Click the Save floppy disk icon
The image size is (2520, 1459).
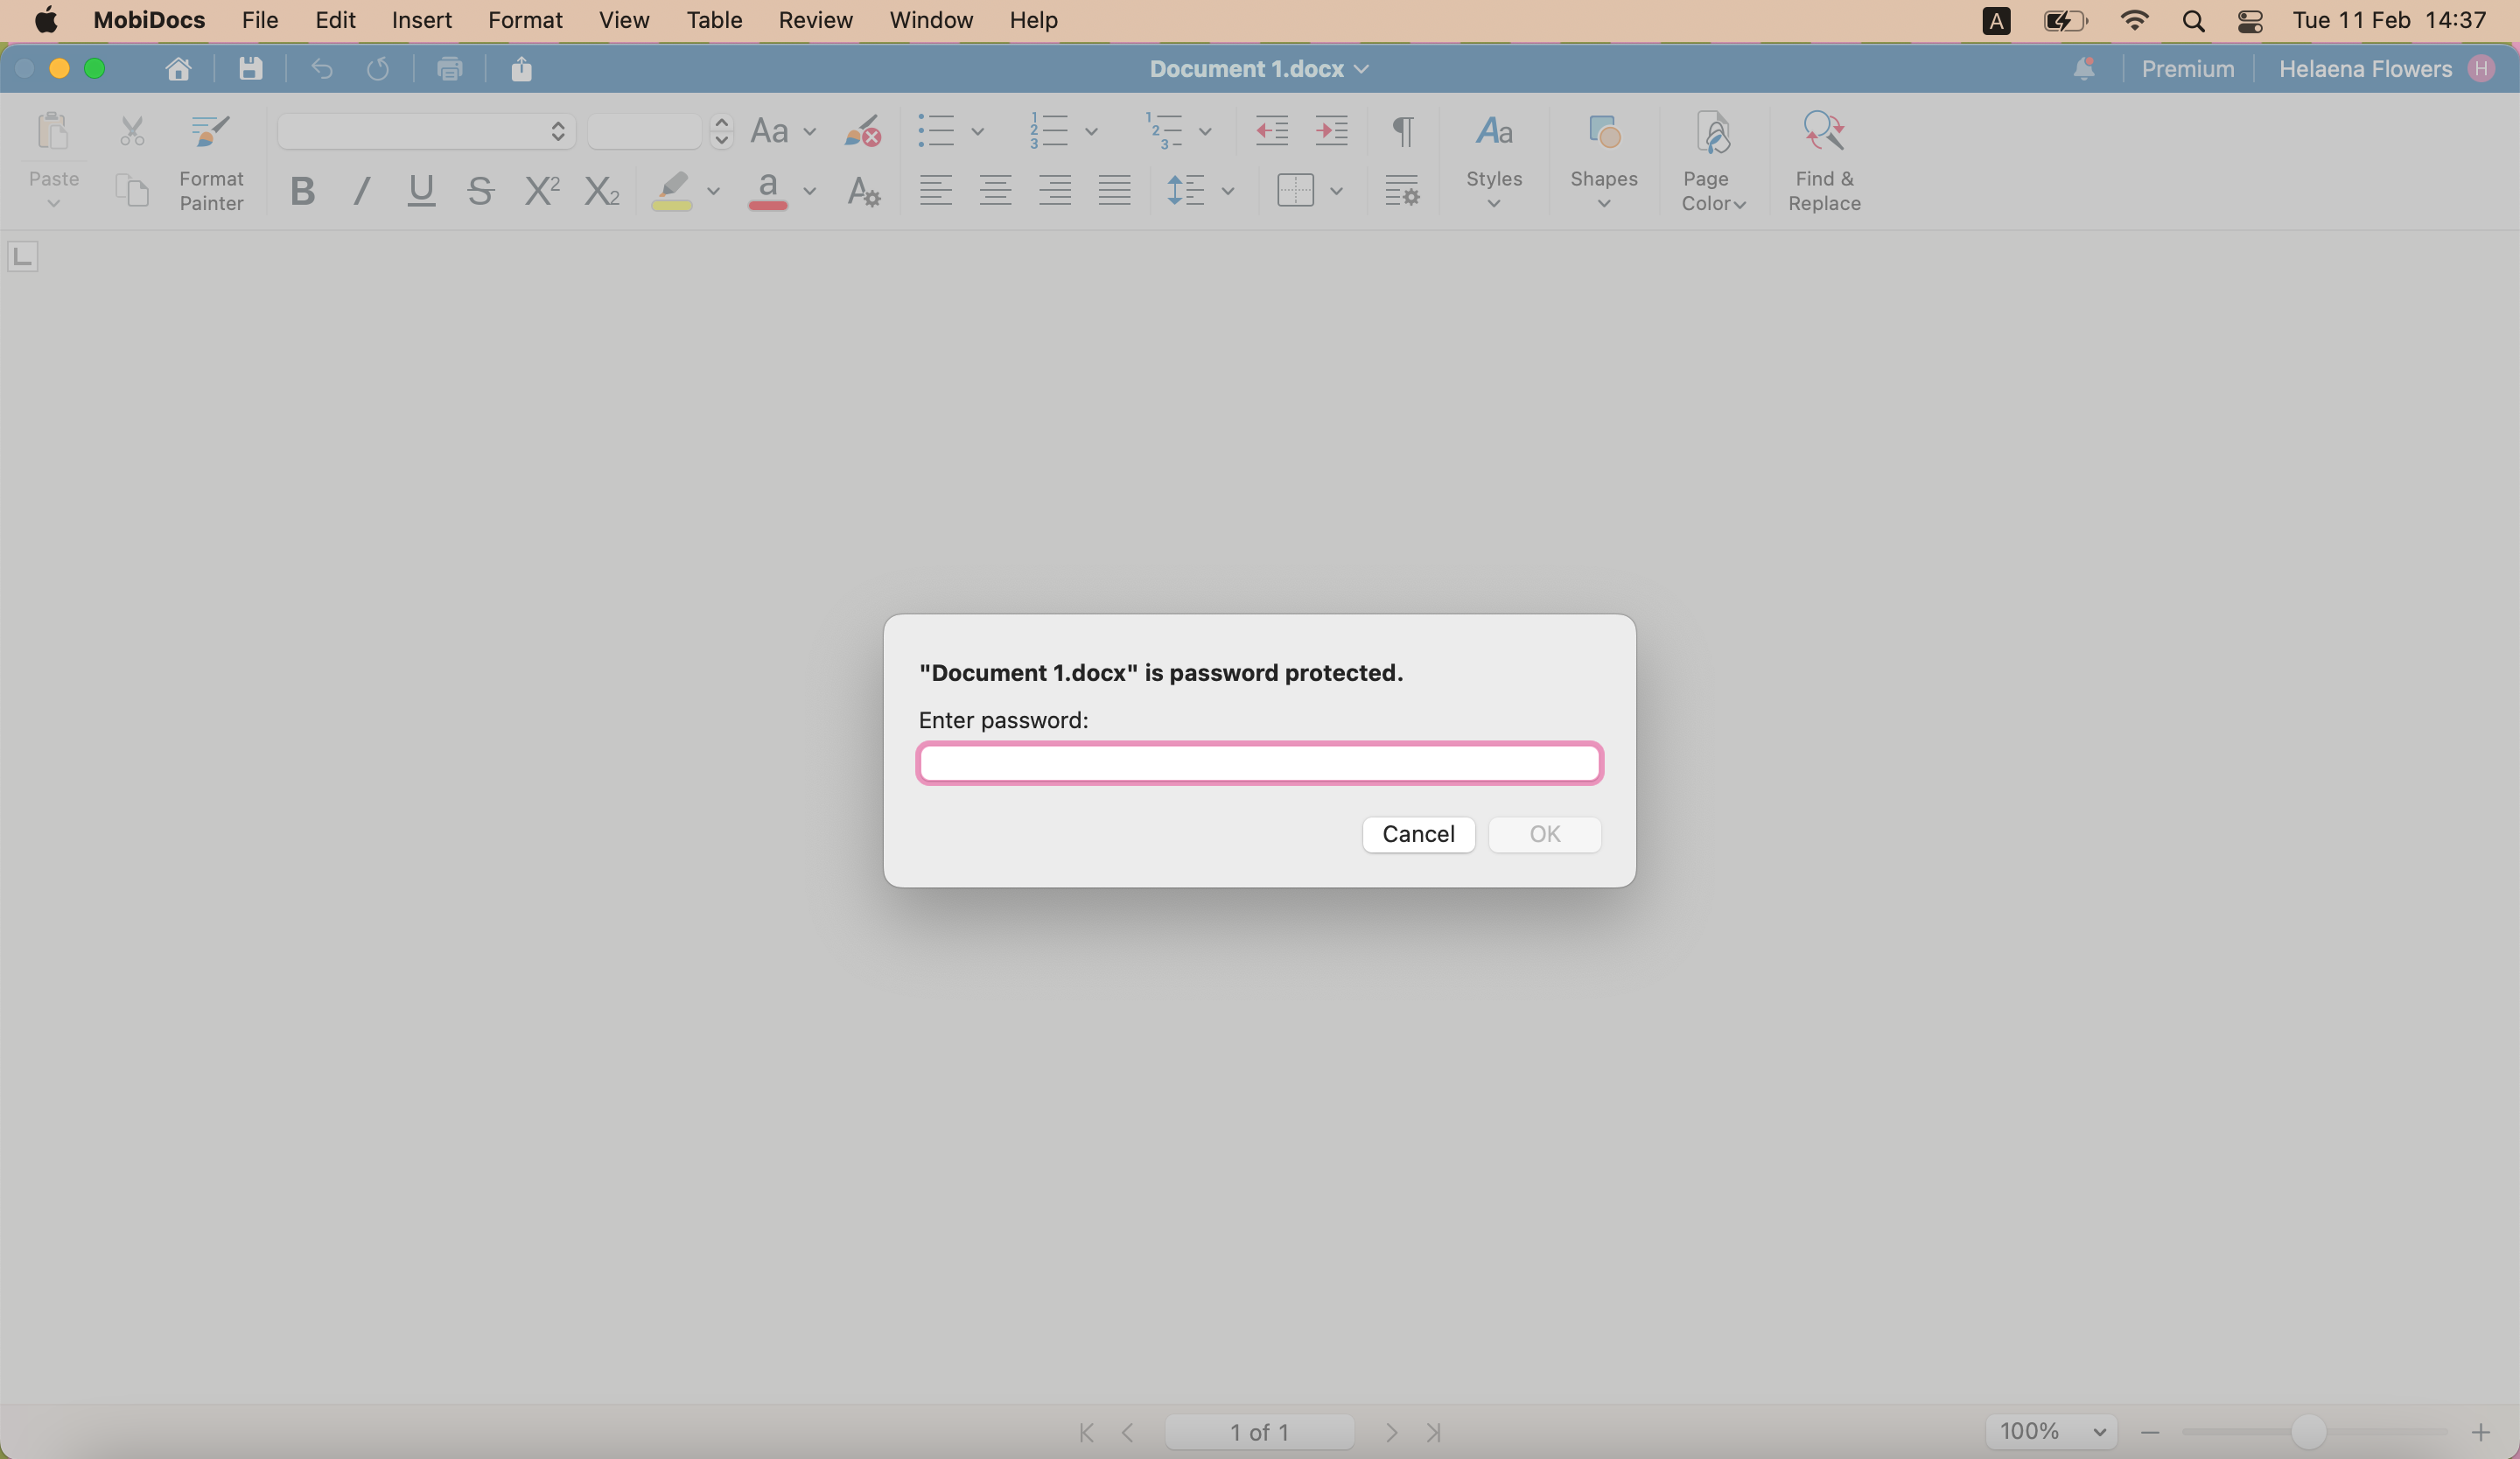pos(250,68)
